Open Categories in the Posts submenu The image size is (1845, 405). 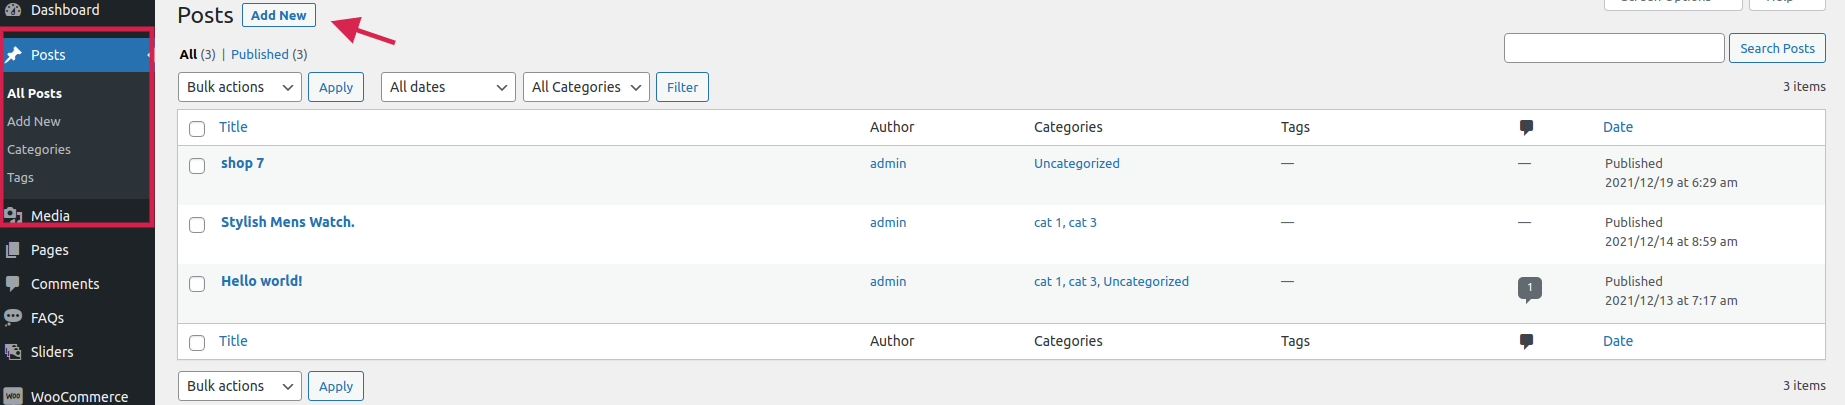pyautogui.click(x=39, y=150)
